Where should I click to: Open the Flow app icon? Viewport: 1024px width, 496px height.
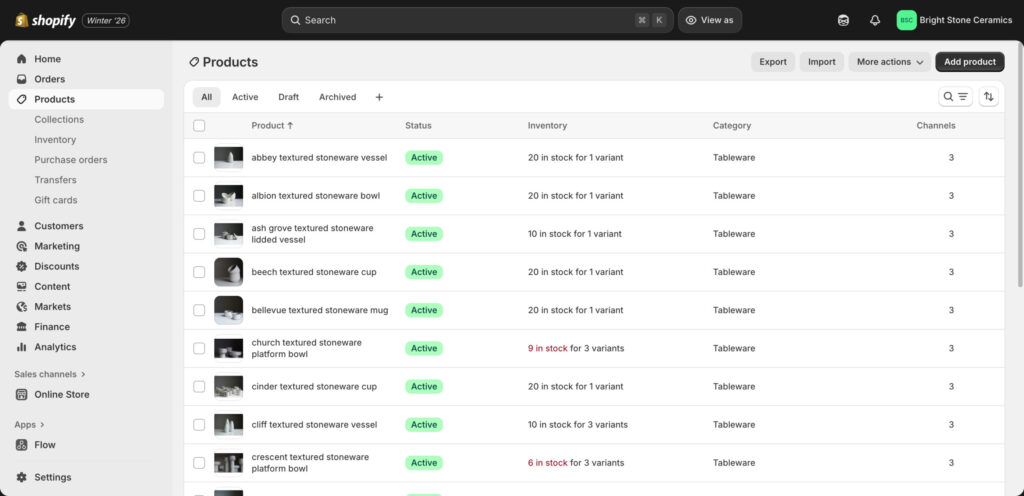click(x=22, y=445)
